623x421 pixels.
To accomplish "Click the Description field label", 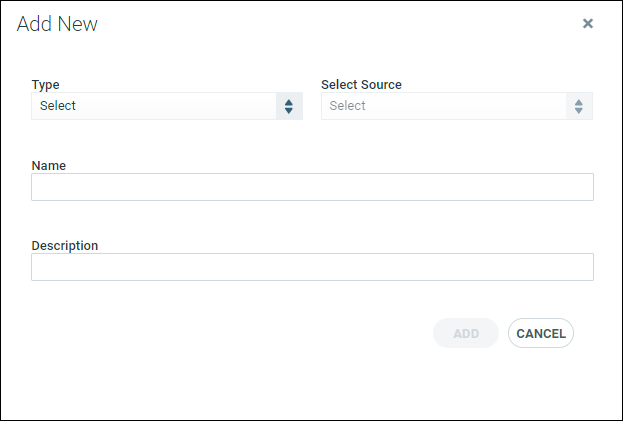I will click(65, 246).
